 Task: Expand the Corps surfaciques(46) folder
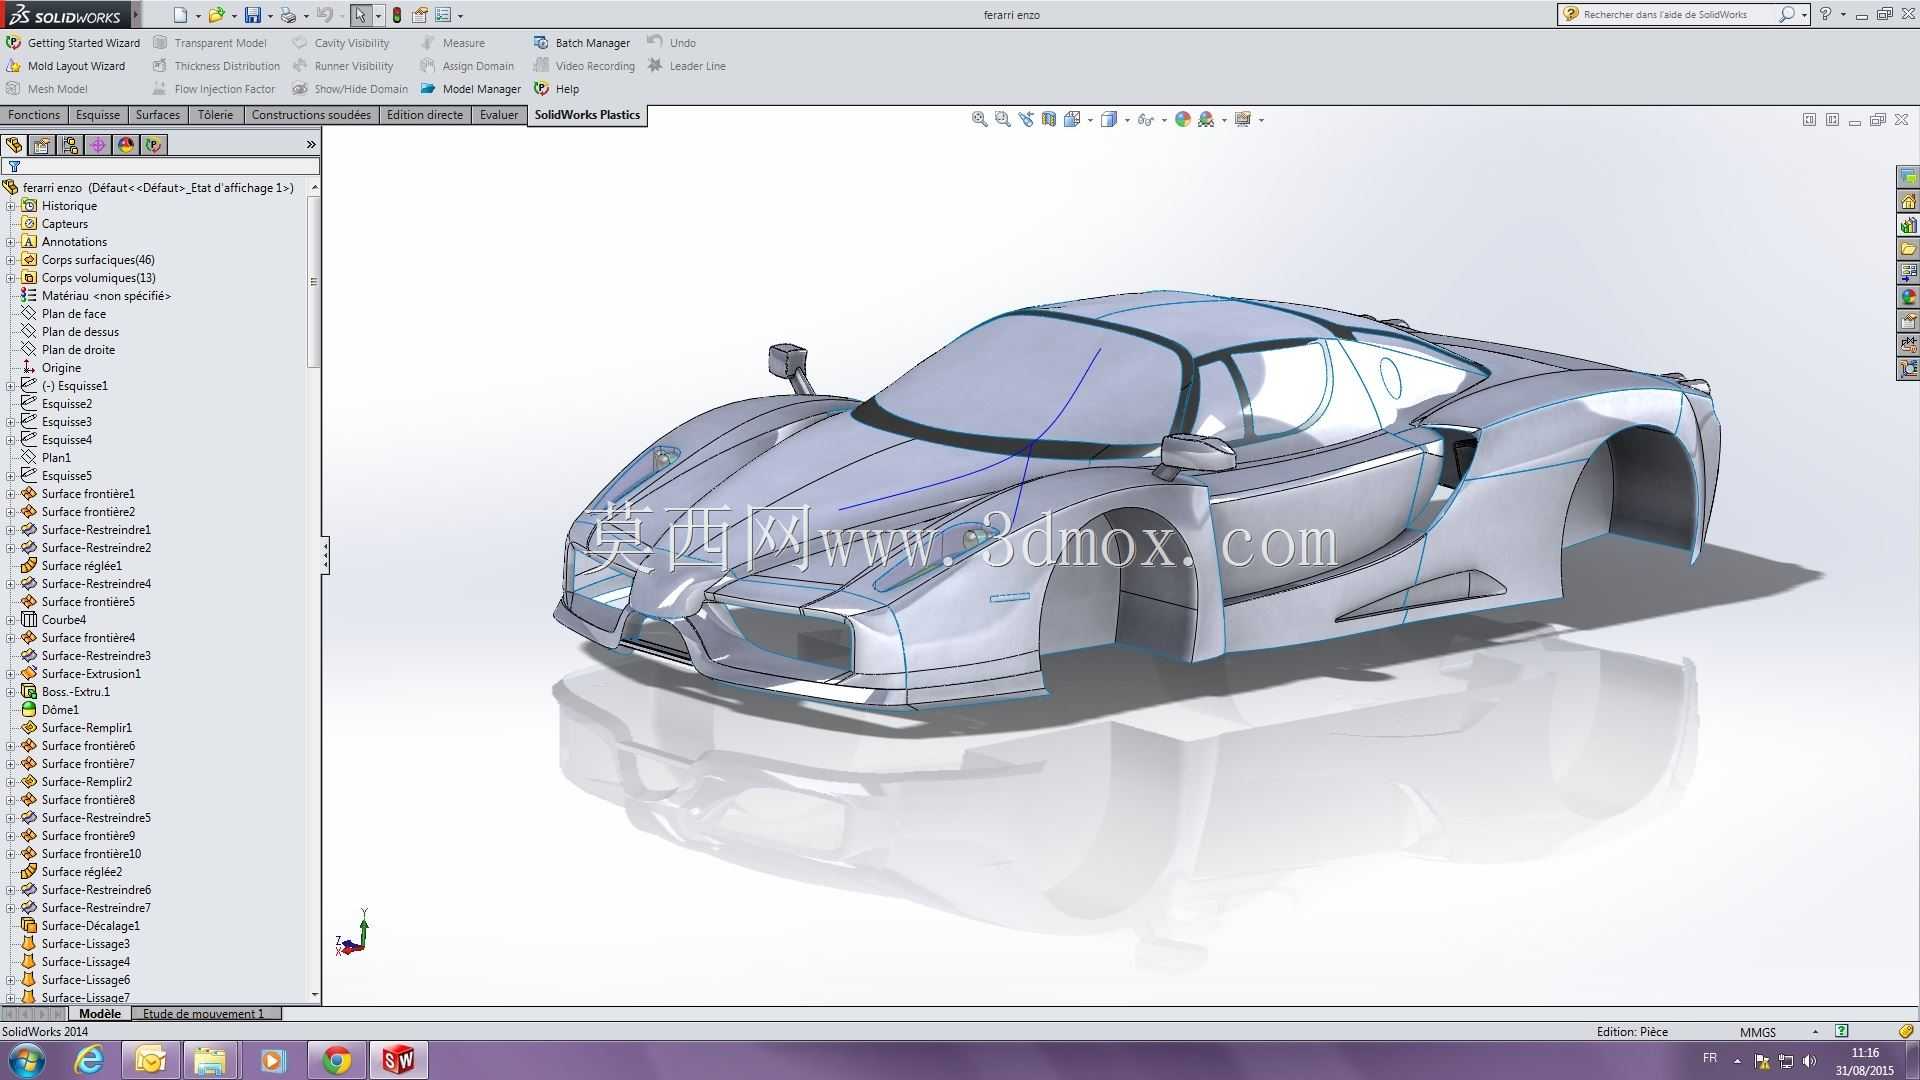coord(11,260)
